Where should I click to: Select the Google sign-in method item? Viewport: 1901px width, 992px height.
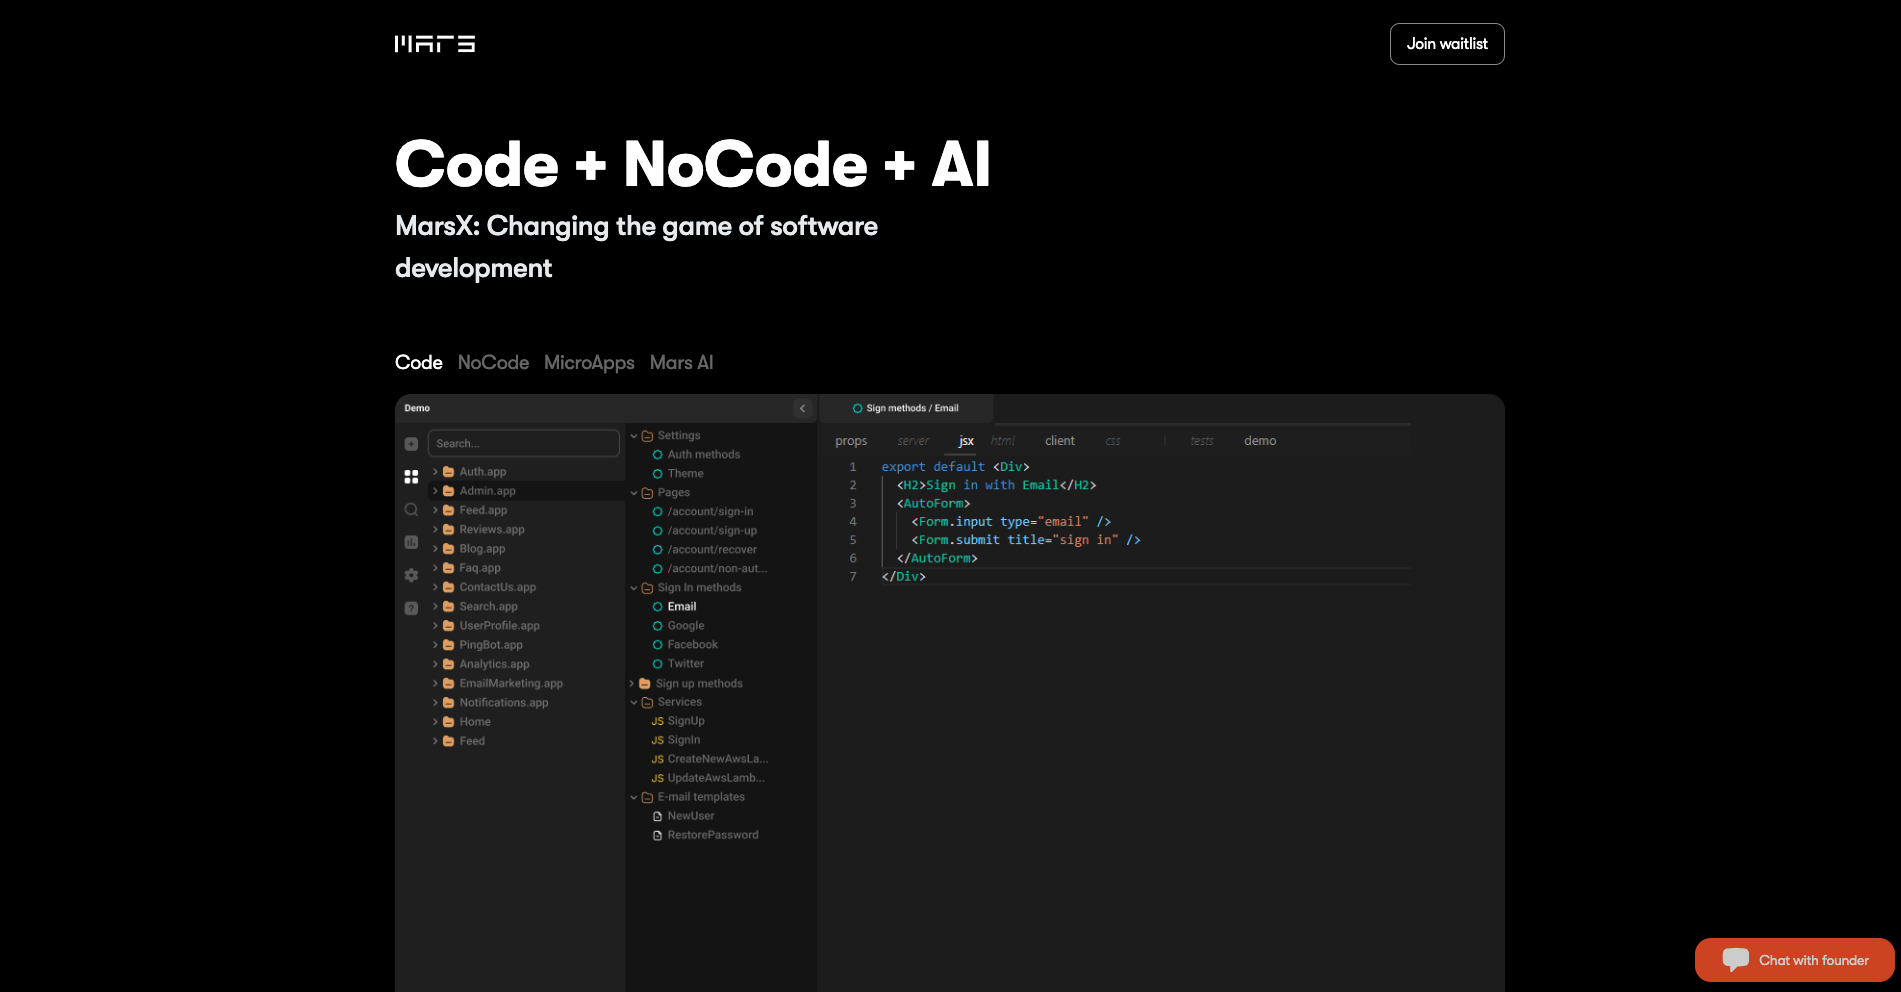coord(685,626)
